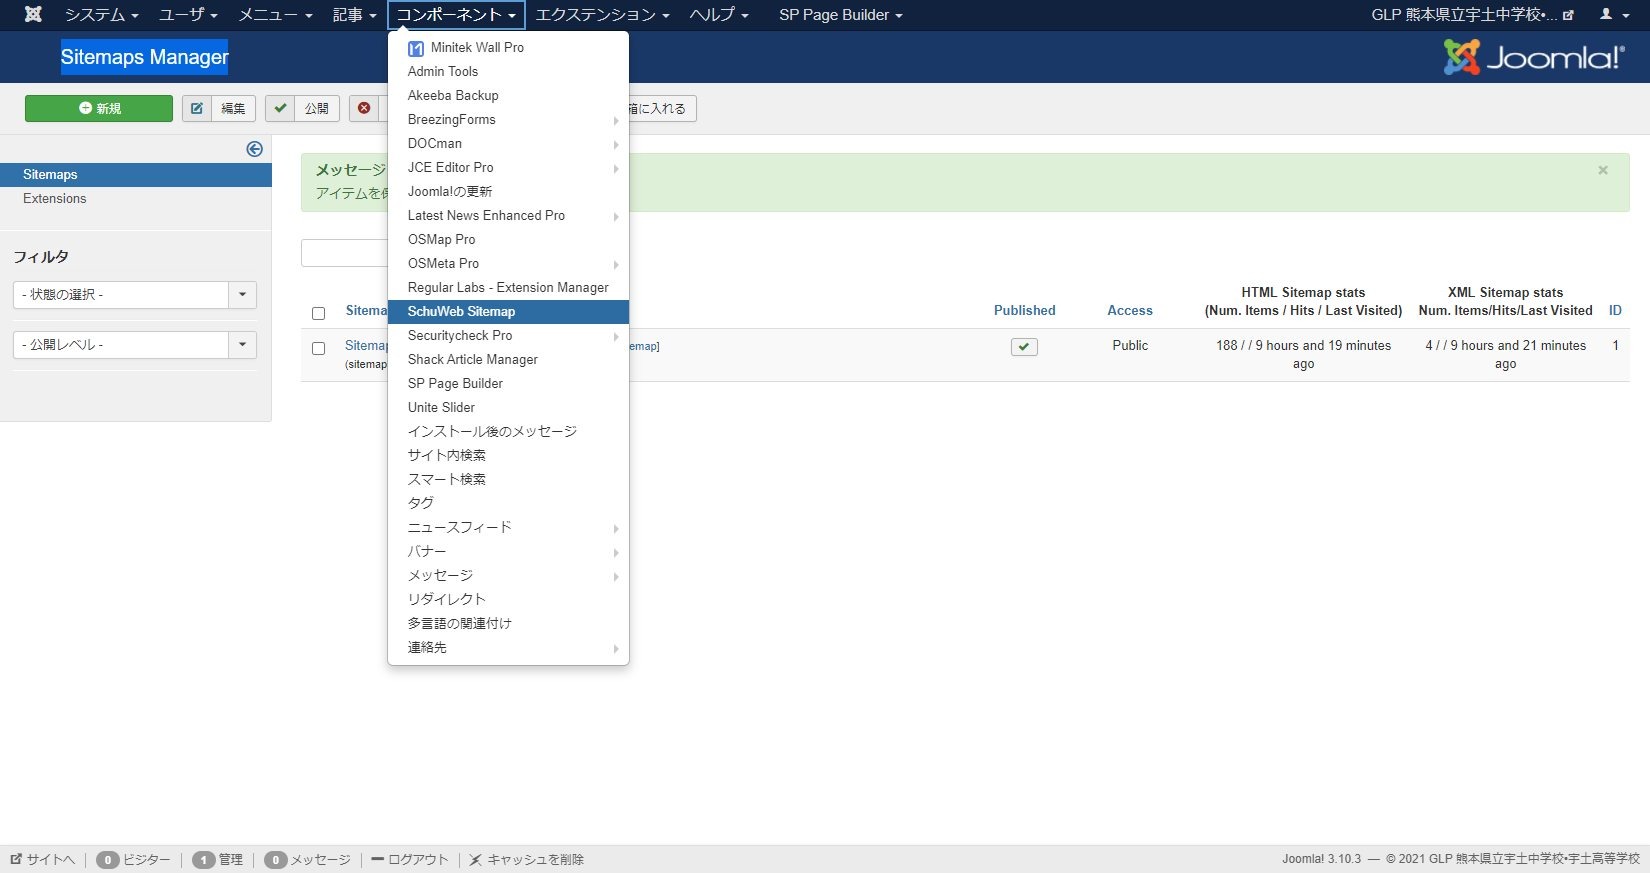Image resolution: width=1650 pixels, height=873 pixels.
Task: Open the 公開レベル filter dropdown
Action: point(135,345)
